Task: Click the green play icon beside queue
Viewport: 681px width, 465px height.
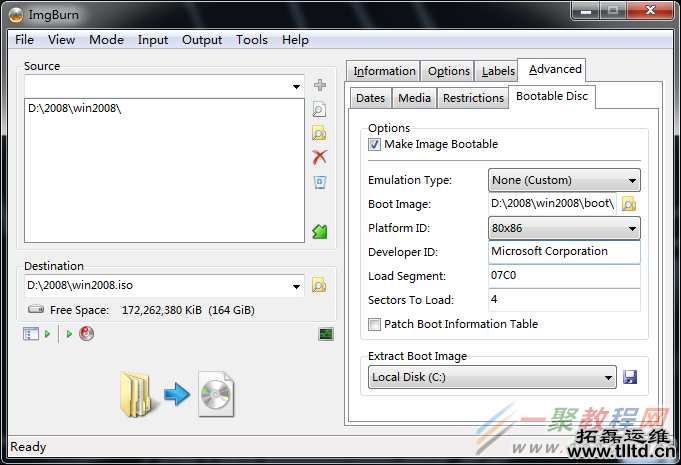Action: [47, 334]
